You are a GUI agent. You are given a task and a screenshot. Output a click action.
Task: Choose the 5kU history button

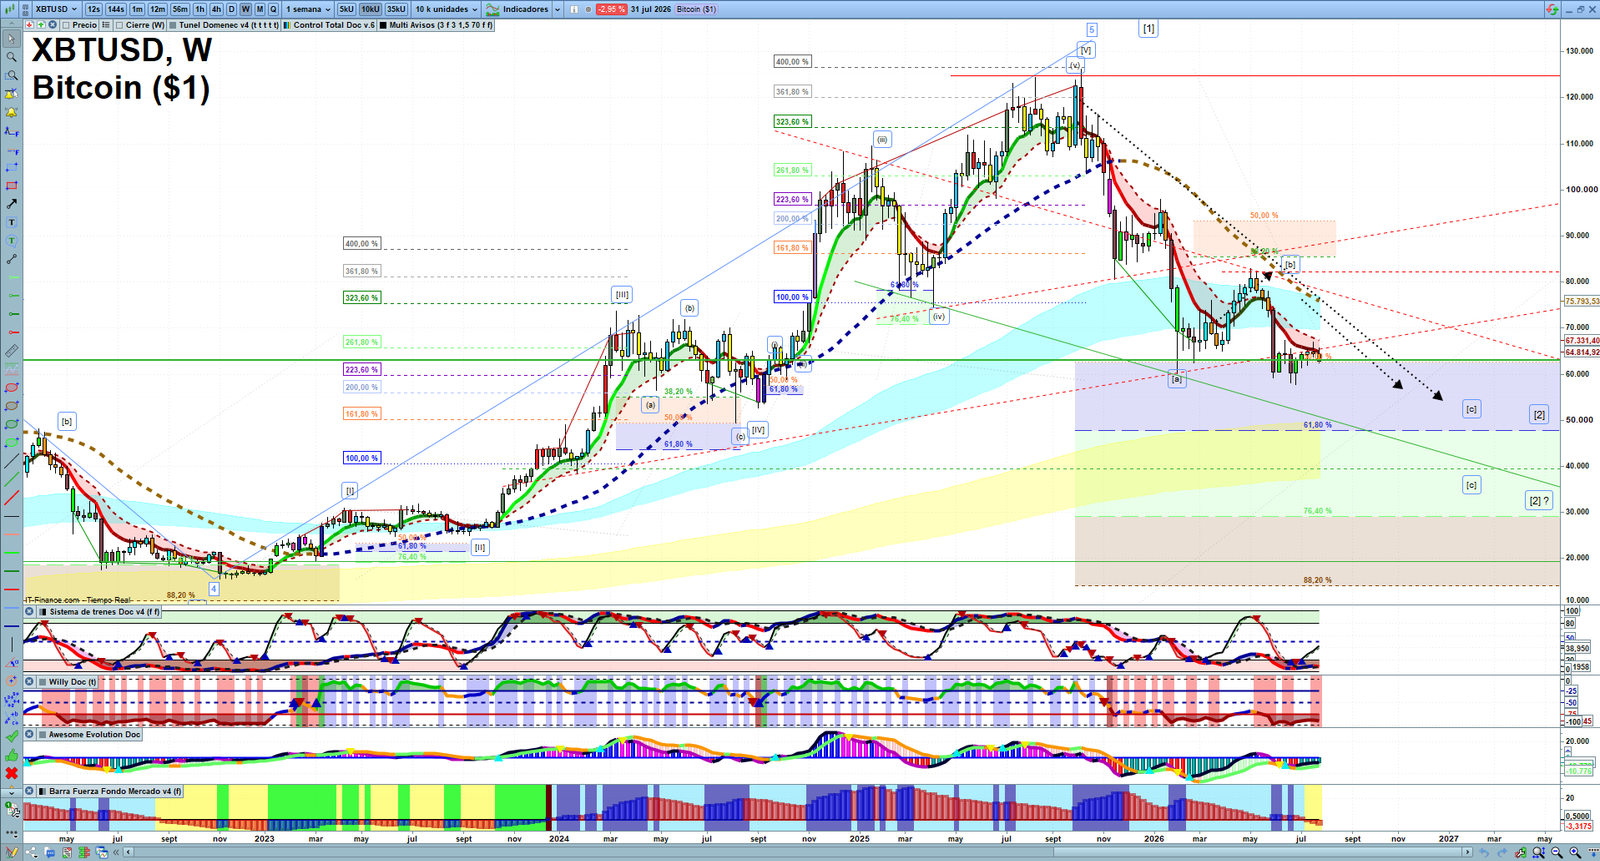(x=346, y=9)
